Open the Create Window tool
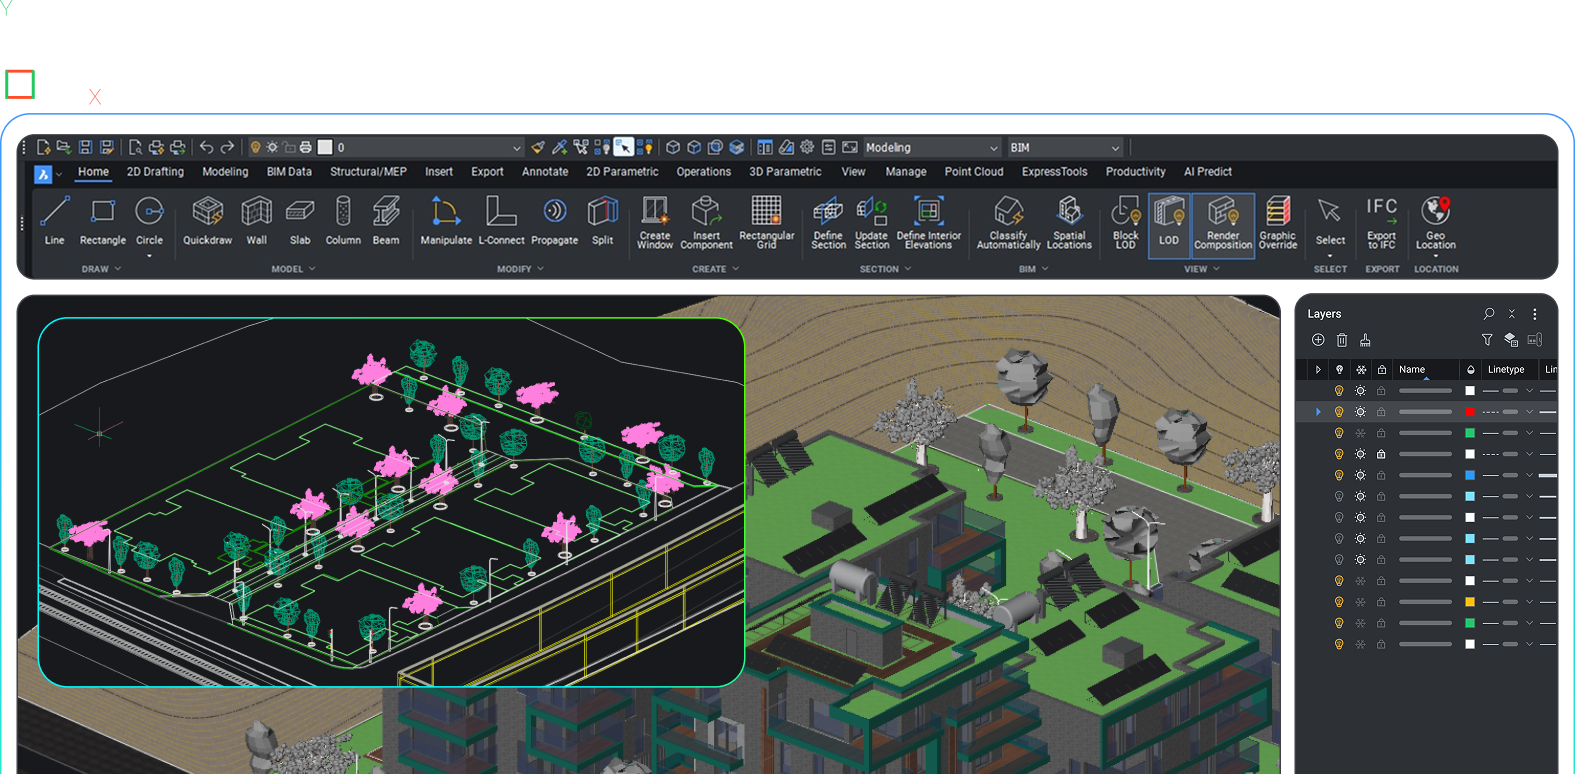The height and width of the screenshot is (774, 1575). (655, 222)
